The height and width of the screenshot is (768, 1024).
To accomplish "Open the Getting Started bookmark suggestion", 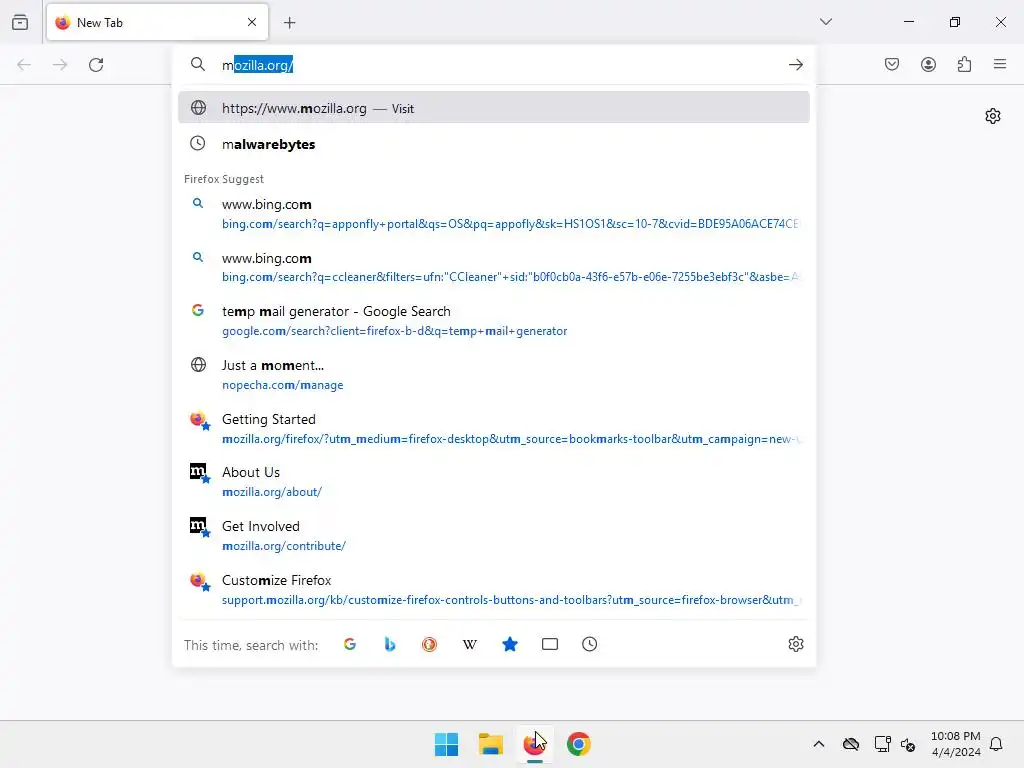I will click(x=494, y=428).
